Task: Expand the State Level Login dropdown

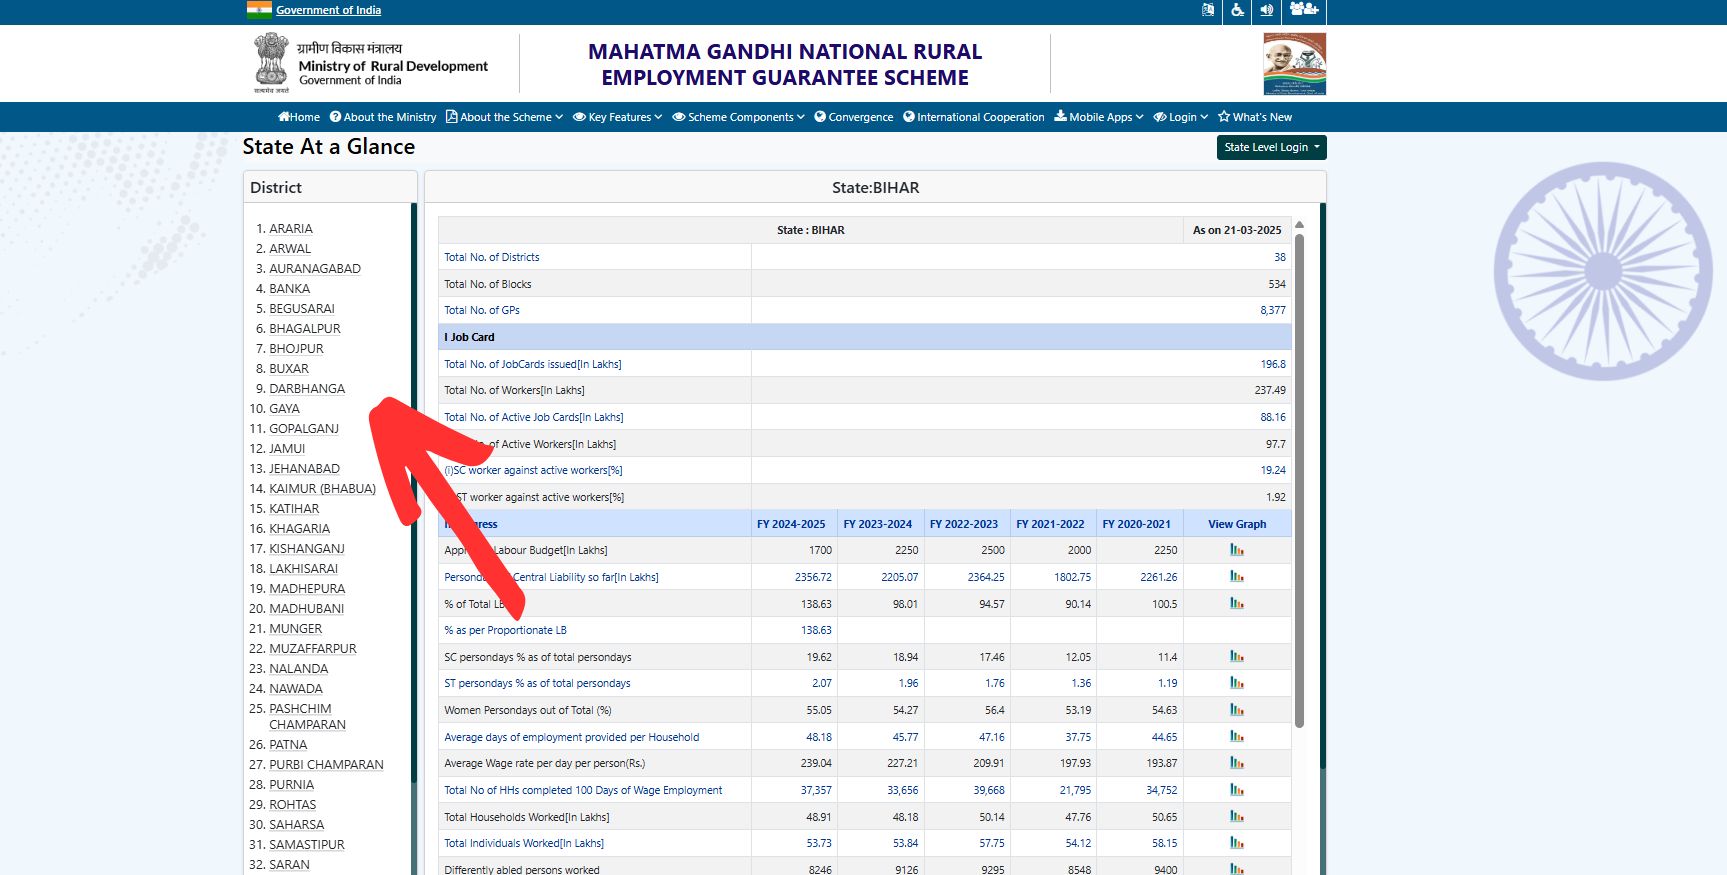Action: [x=1271, y=147]
